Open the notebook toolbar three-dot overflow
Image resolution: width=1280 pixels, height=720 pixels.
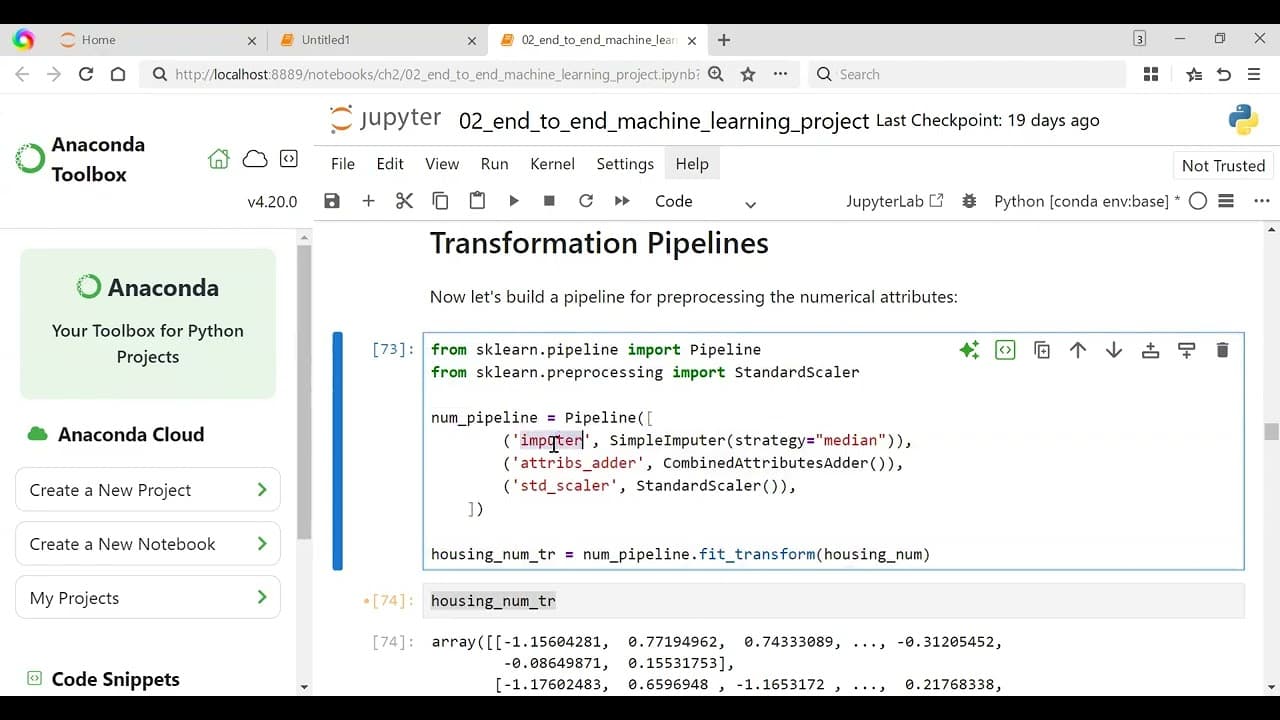(1262, 201)
